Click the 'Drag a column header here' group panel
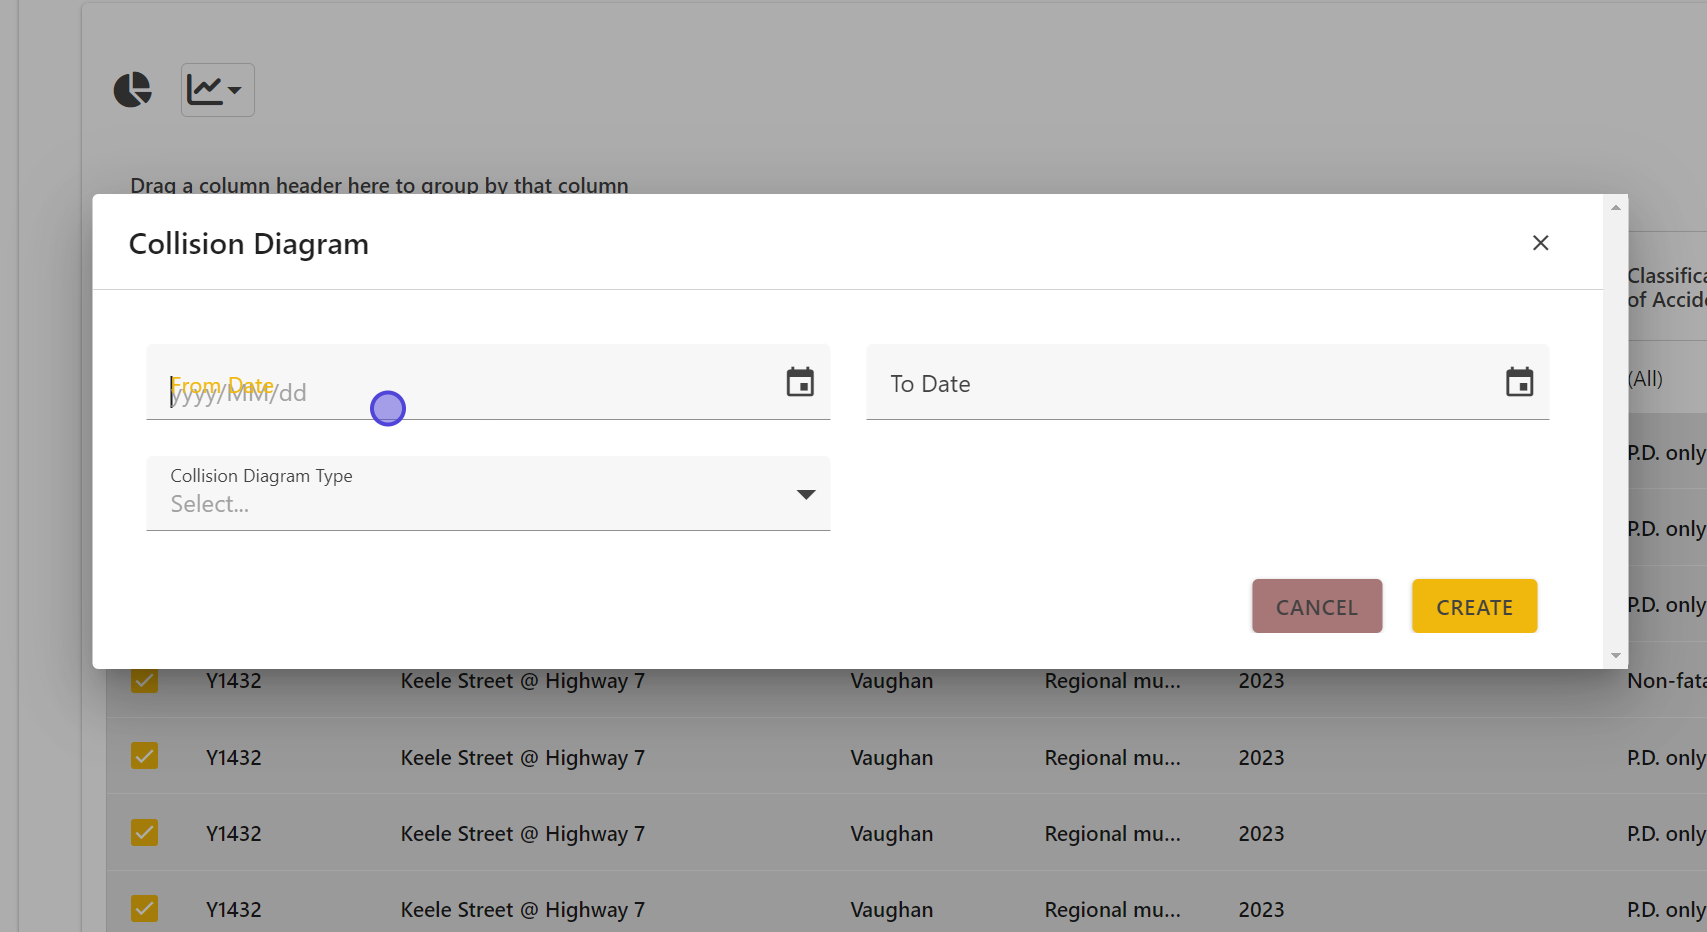The width and height of the screenshot is (1707, 932). [379, 185]
